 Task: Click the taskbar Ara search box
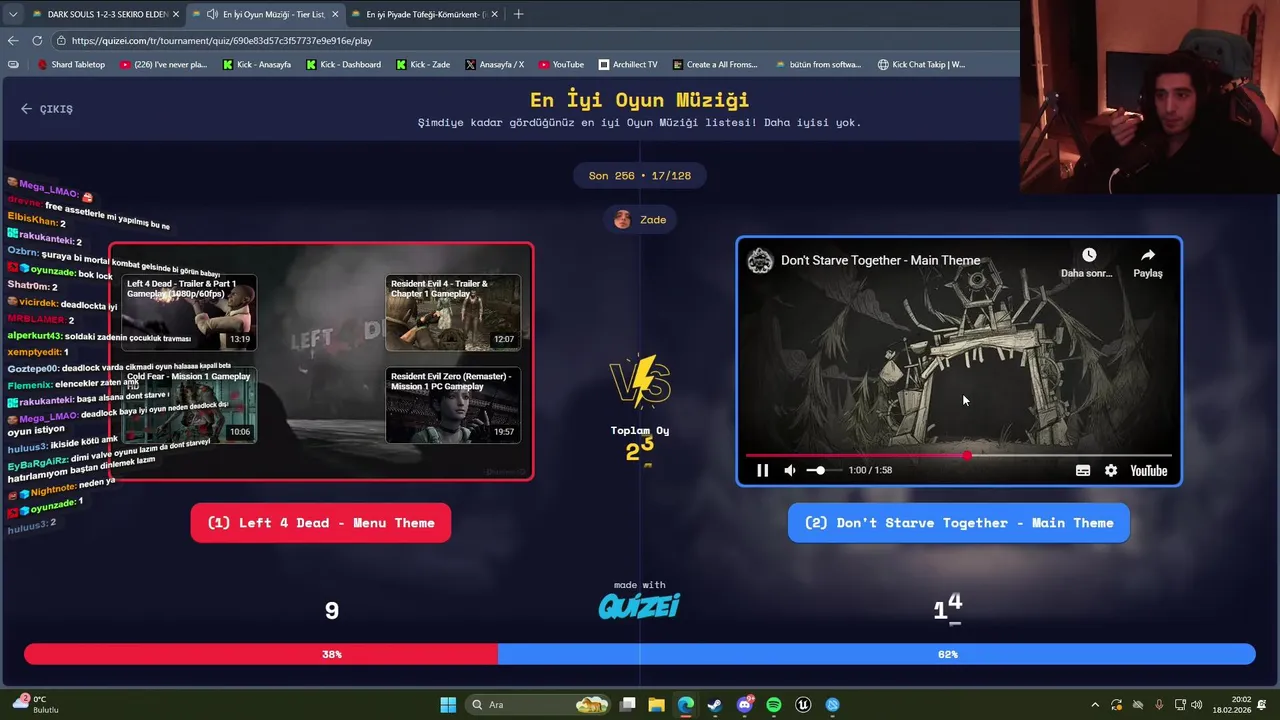(x=538, y=705)
